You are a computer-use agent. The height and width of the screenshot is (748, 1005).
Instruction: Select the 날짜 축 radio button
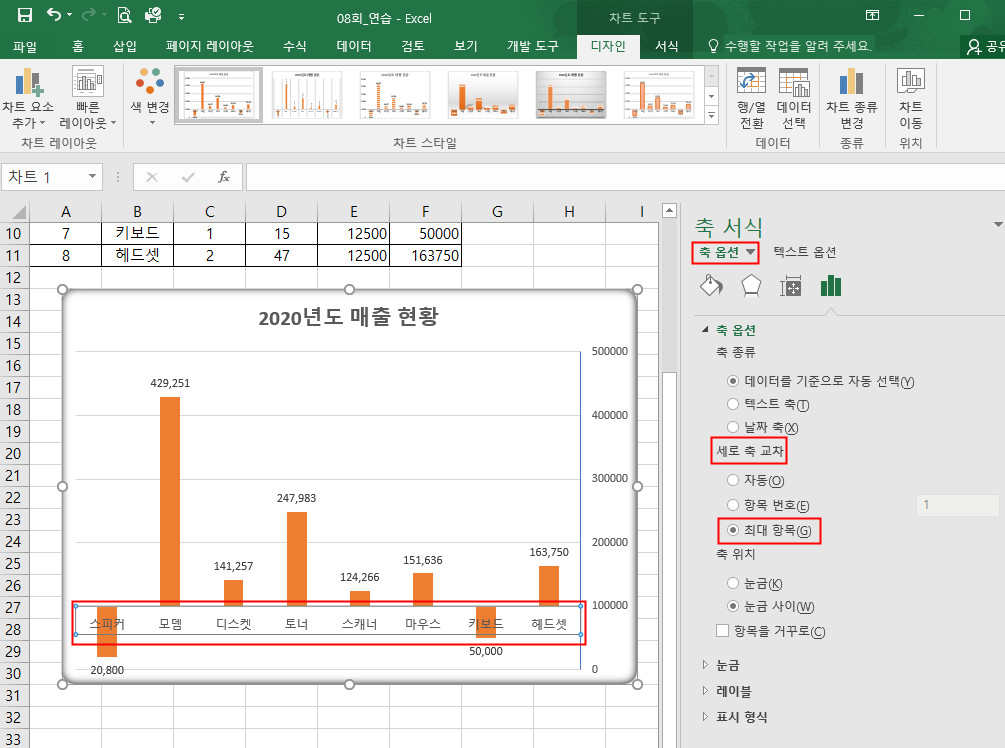(733, 428)
